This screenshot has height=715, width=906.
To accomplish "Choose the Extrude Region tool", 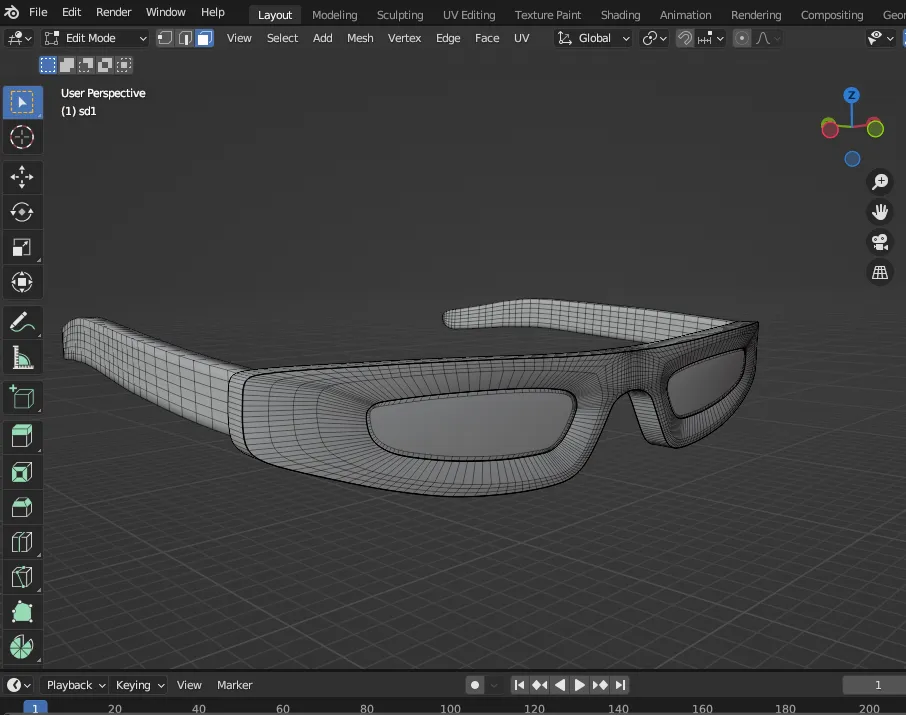I will 22,436.
